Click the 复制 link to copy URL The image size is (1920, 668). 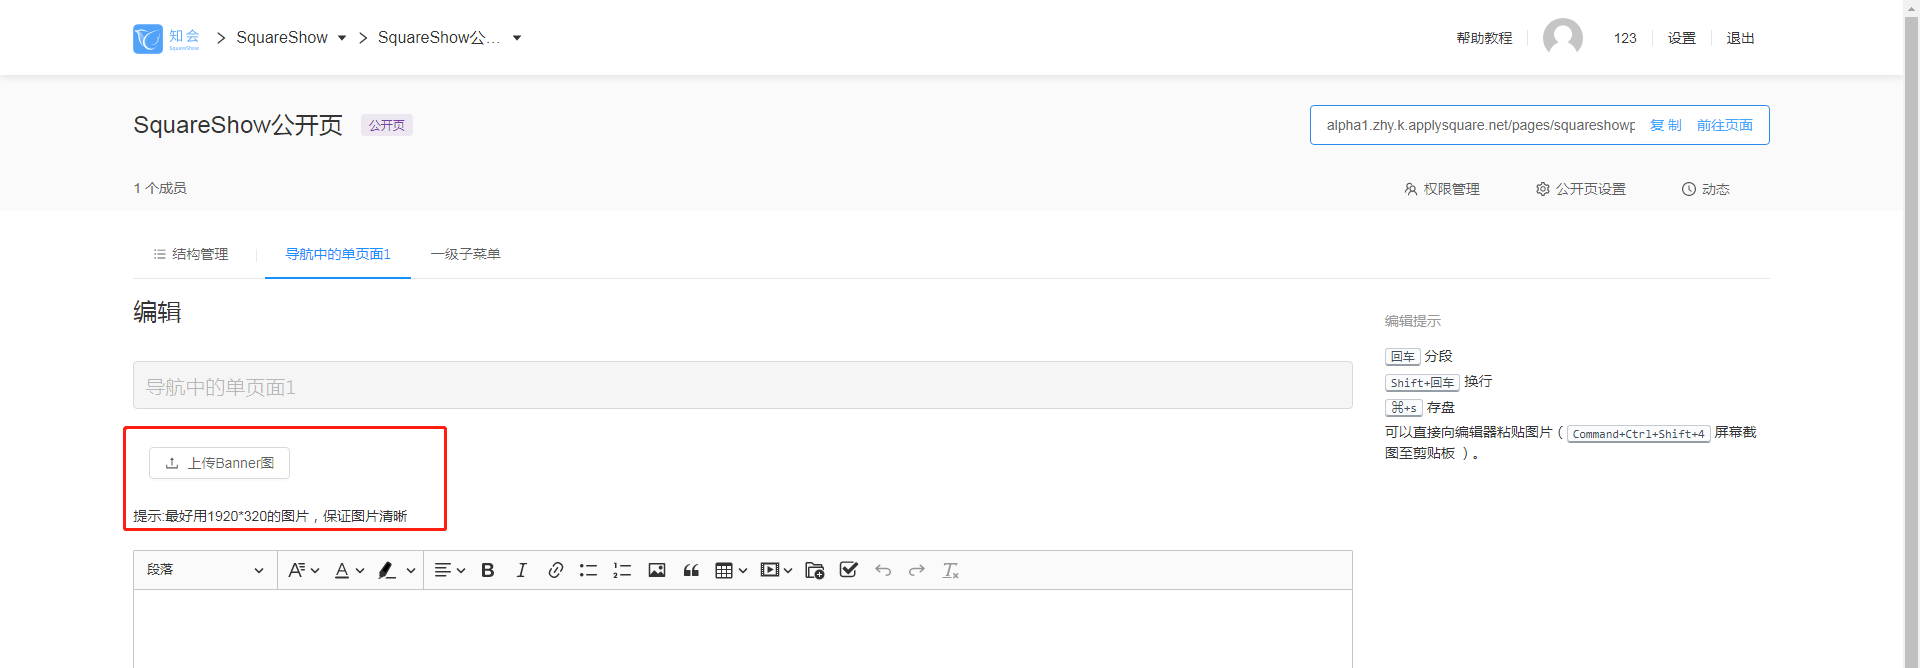[x=1665, y=125]
